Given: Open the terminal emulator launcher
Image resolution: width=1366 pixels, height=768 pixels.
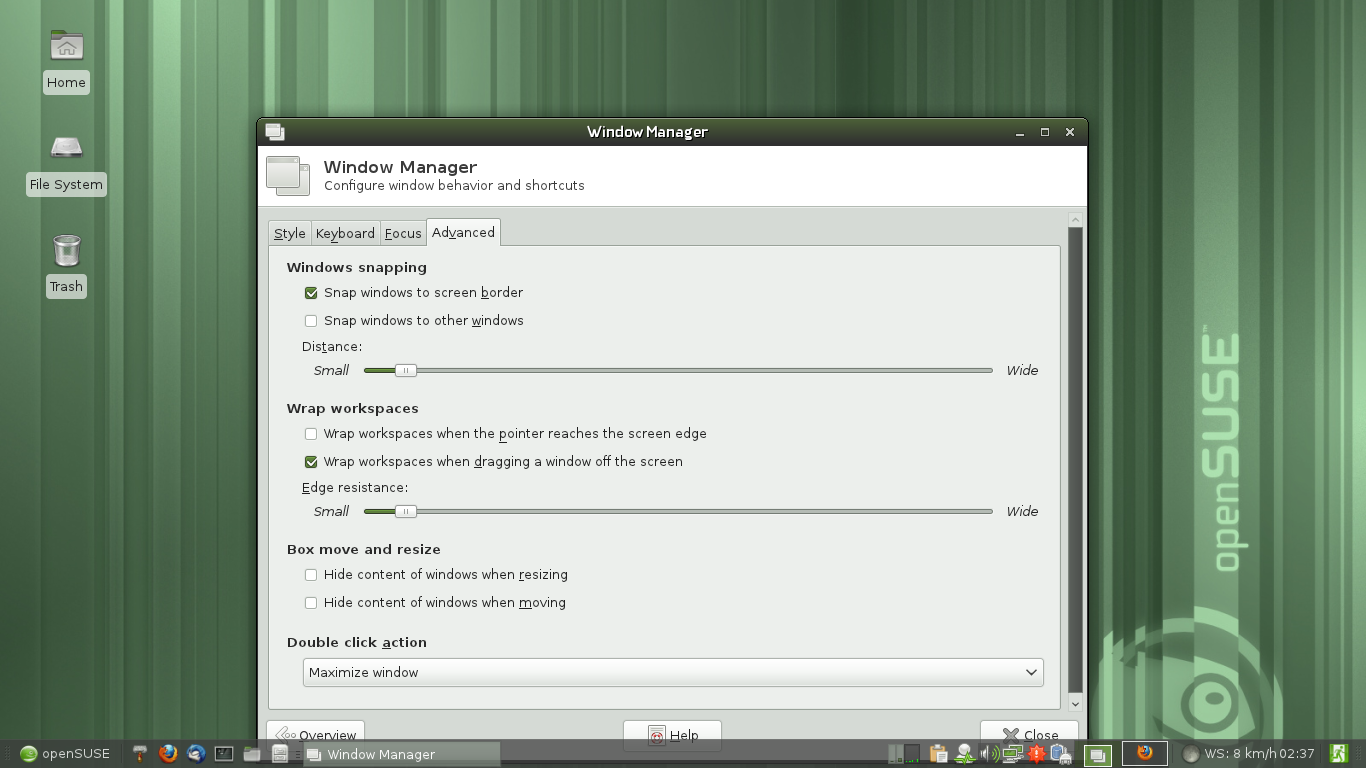Looking at the screenshot, I should [x=224, y=753].
